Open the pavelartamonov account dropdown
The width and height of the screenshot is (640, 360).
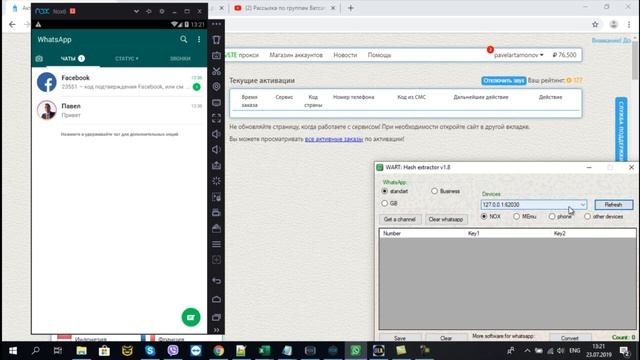[x=518, y=55]
